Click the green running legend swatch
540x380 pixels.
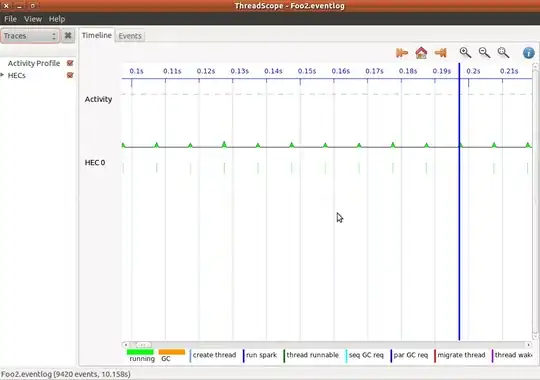(140, 352)
